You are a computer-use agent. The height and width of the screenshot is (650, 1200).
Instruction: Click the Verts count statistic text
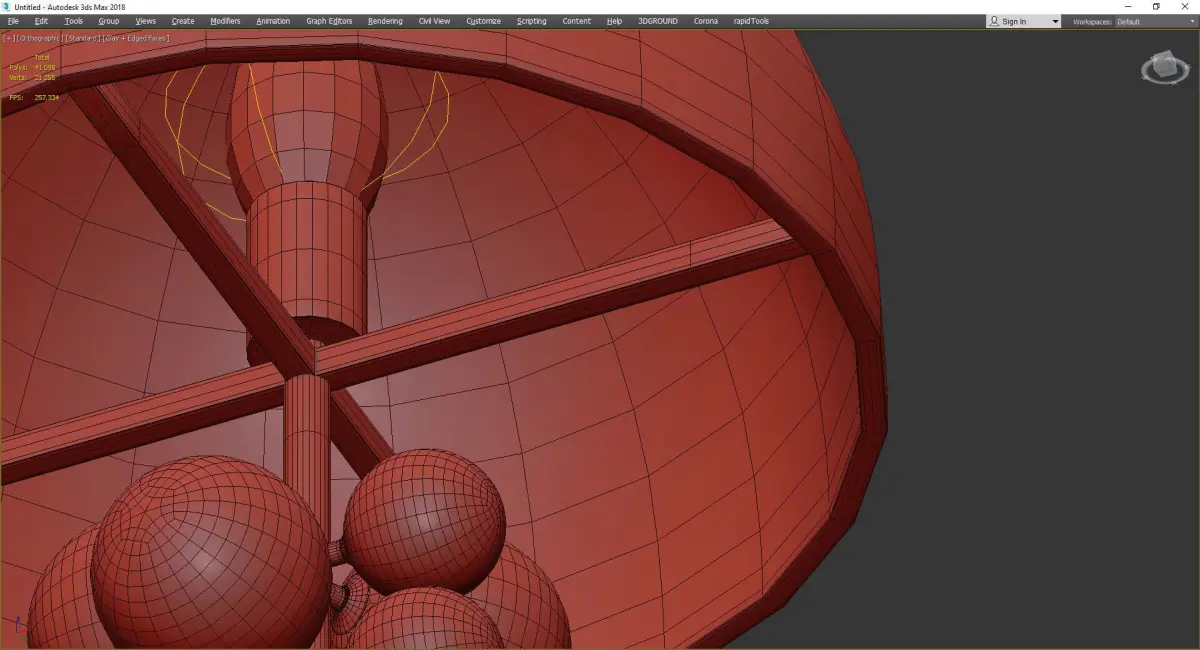tap(32, 77)
